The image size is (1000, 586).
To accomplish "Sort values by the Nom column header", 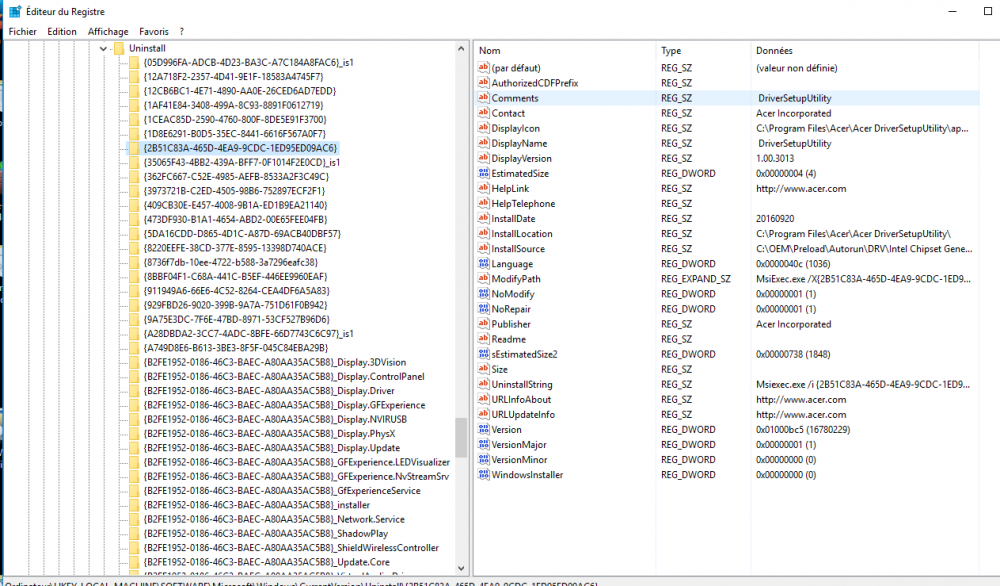I will (565, 50).
